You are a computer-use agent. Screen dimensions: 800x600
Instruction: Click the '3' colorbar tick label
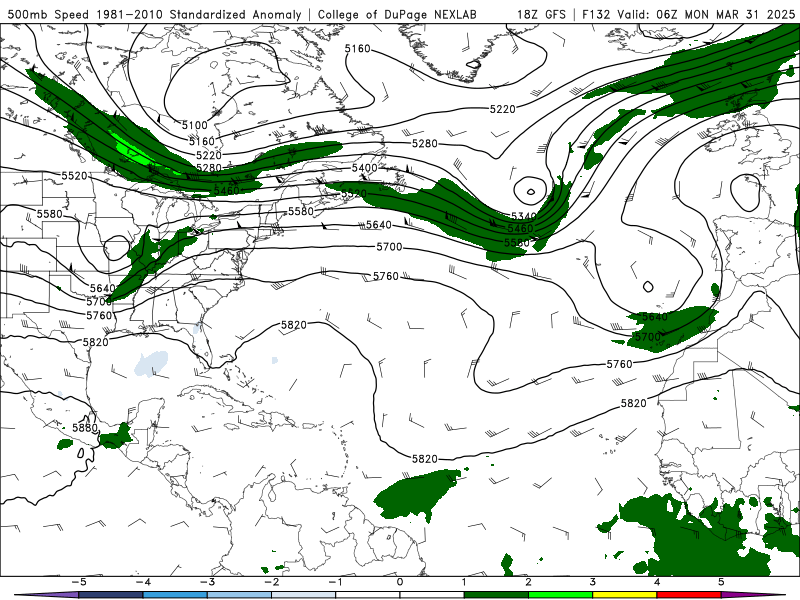pyautogui.click(x=592, y=582)
